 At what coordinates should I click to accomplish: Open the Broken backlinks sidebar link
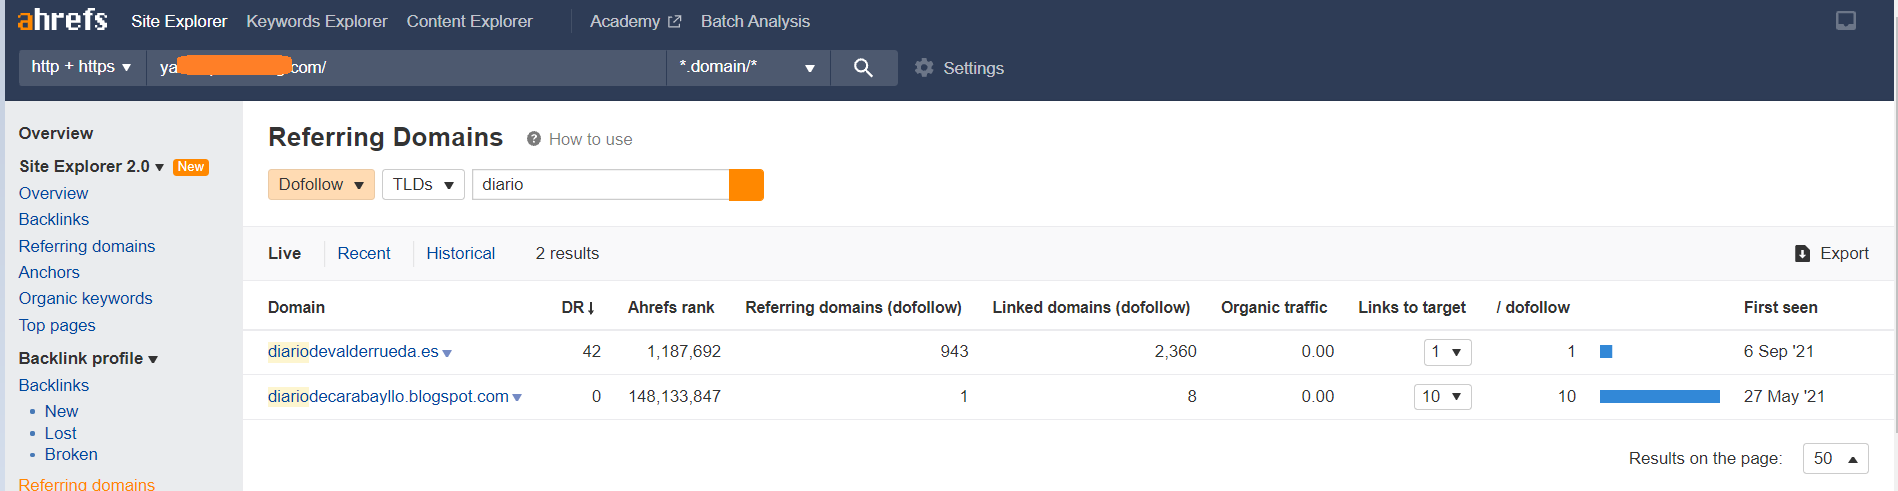click(71, 454)
